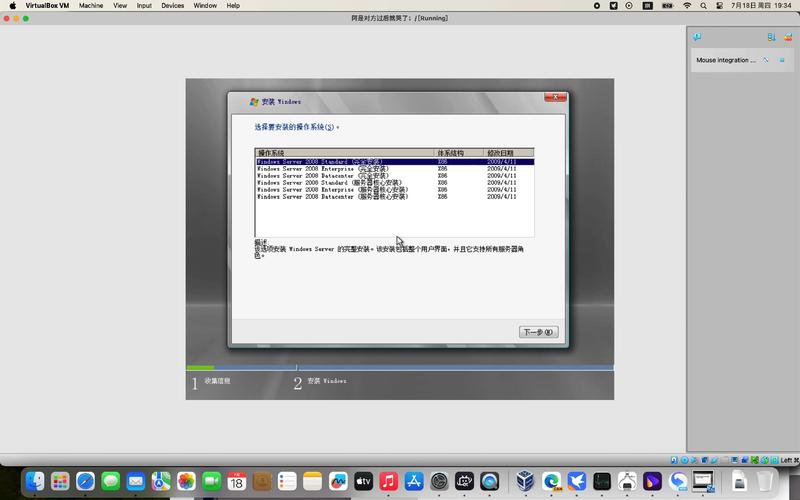The height and width of the screenshot is (500, 800).
Task: Open the VirtualBox VM menu
Action: [47, 6]
